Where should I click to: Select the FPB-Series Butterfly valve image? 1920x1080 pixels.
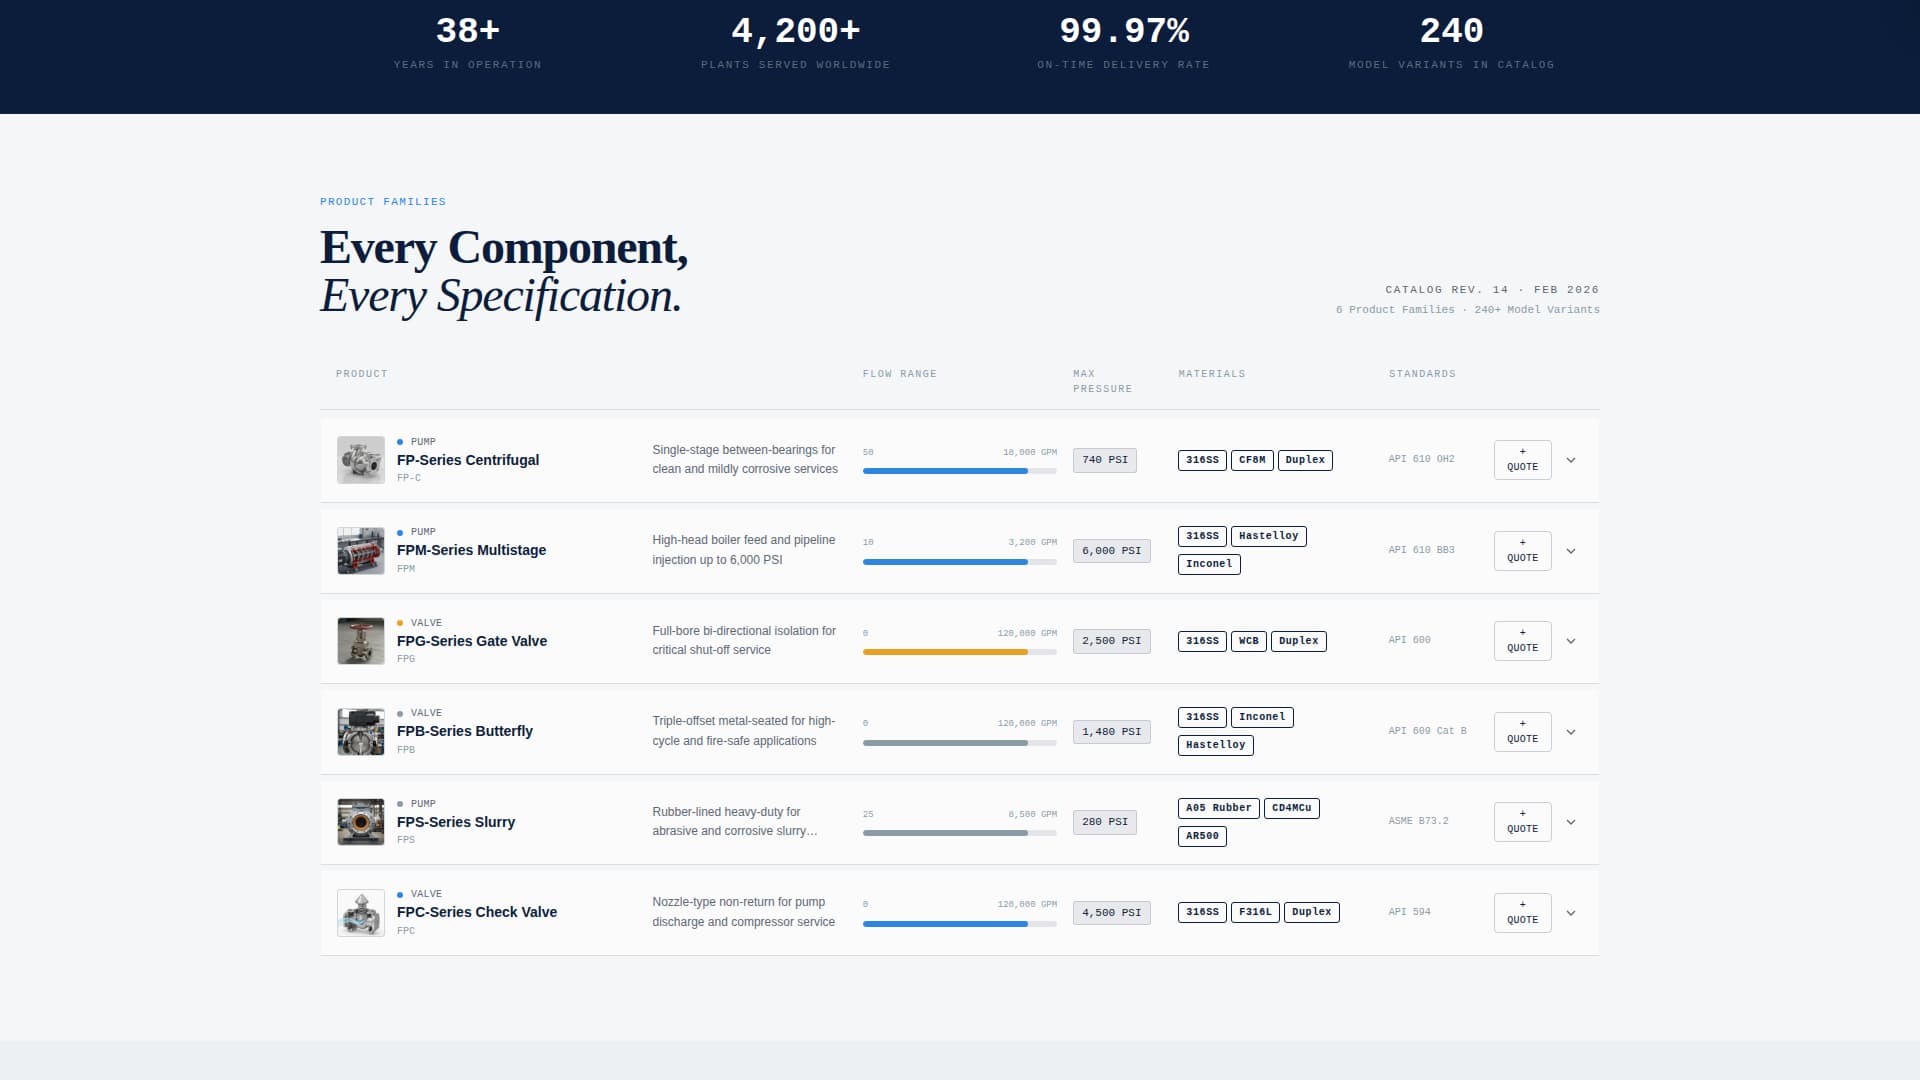tap(361, 731)
